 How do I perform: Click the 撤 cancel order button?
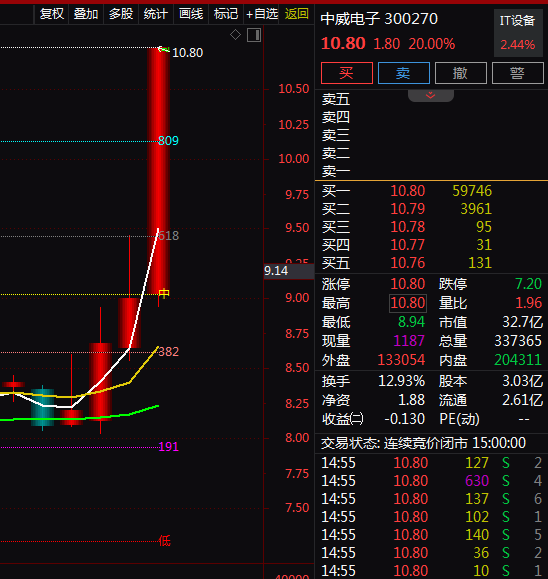coord(460,73)
